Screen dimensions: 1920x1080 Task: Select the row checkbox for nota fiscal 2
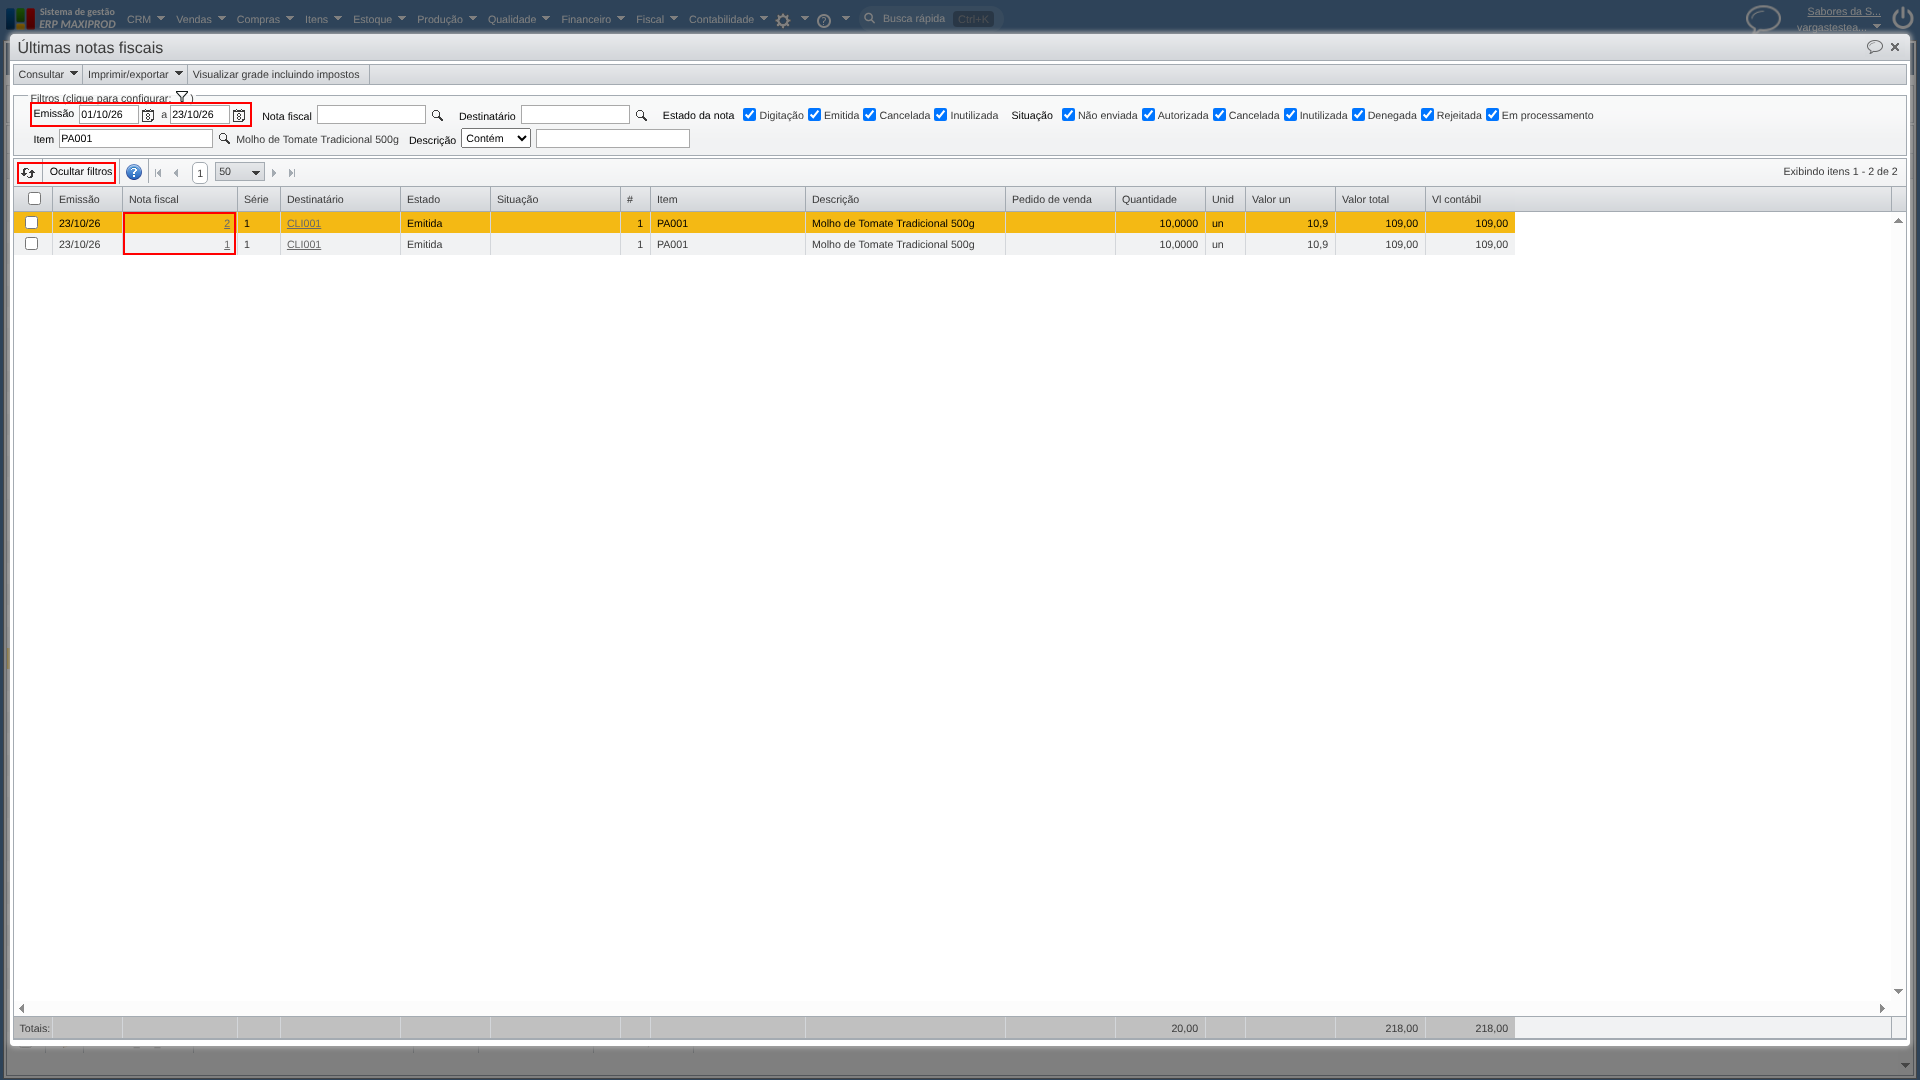tap(31, 223)
